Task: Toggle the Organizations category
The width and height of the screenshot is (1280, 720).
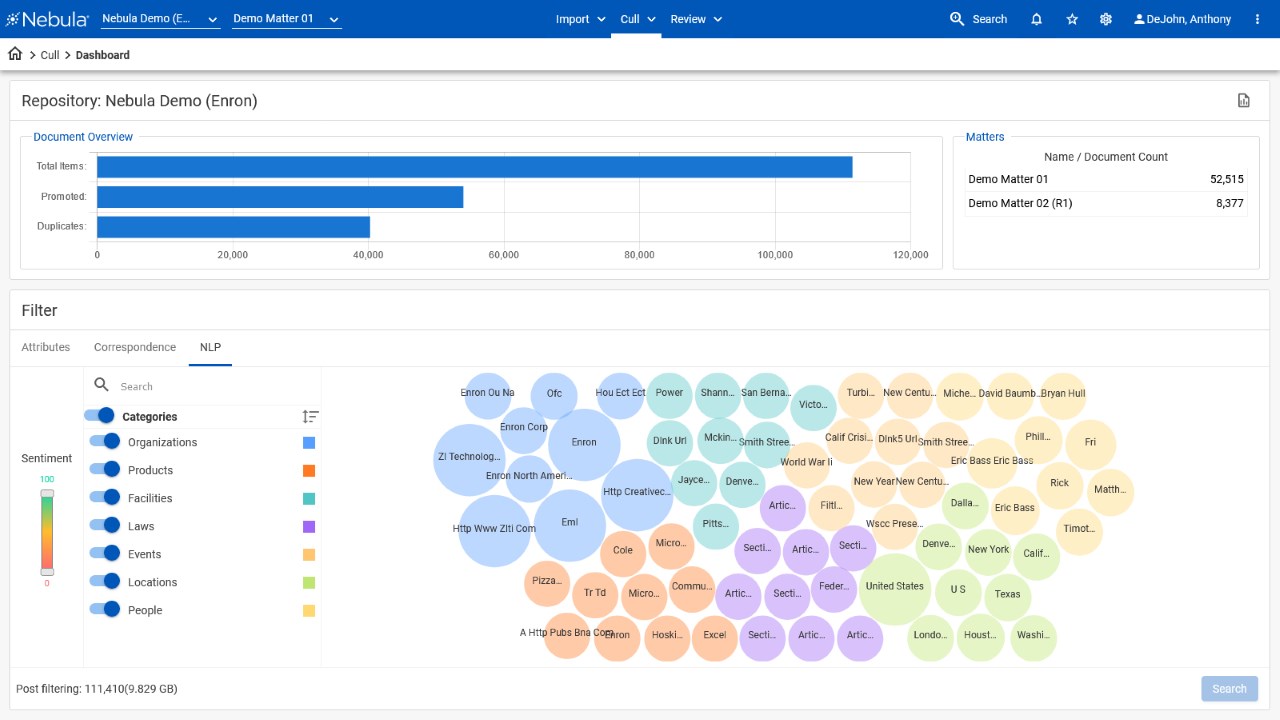Action: click(x=104, y=441)
